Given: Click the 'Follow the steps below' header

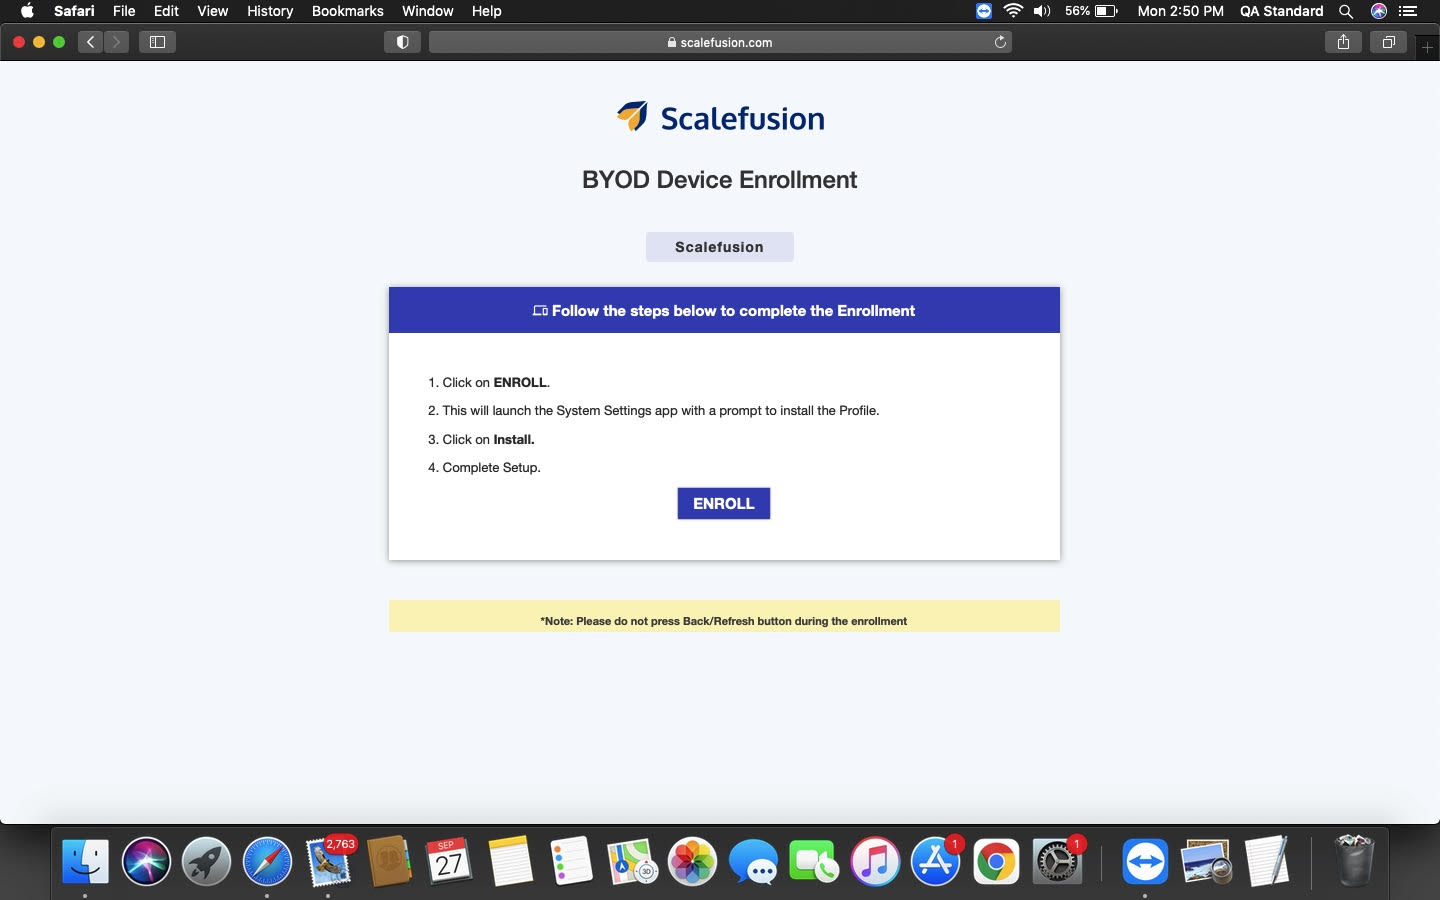Looking at the screenshot, I should pos(724,310).
